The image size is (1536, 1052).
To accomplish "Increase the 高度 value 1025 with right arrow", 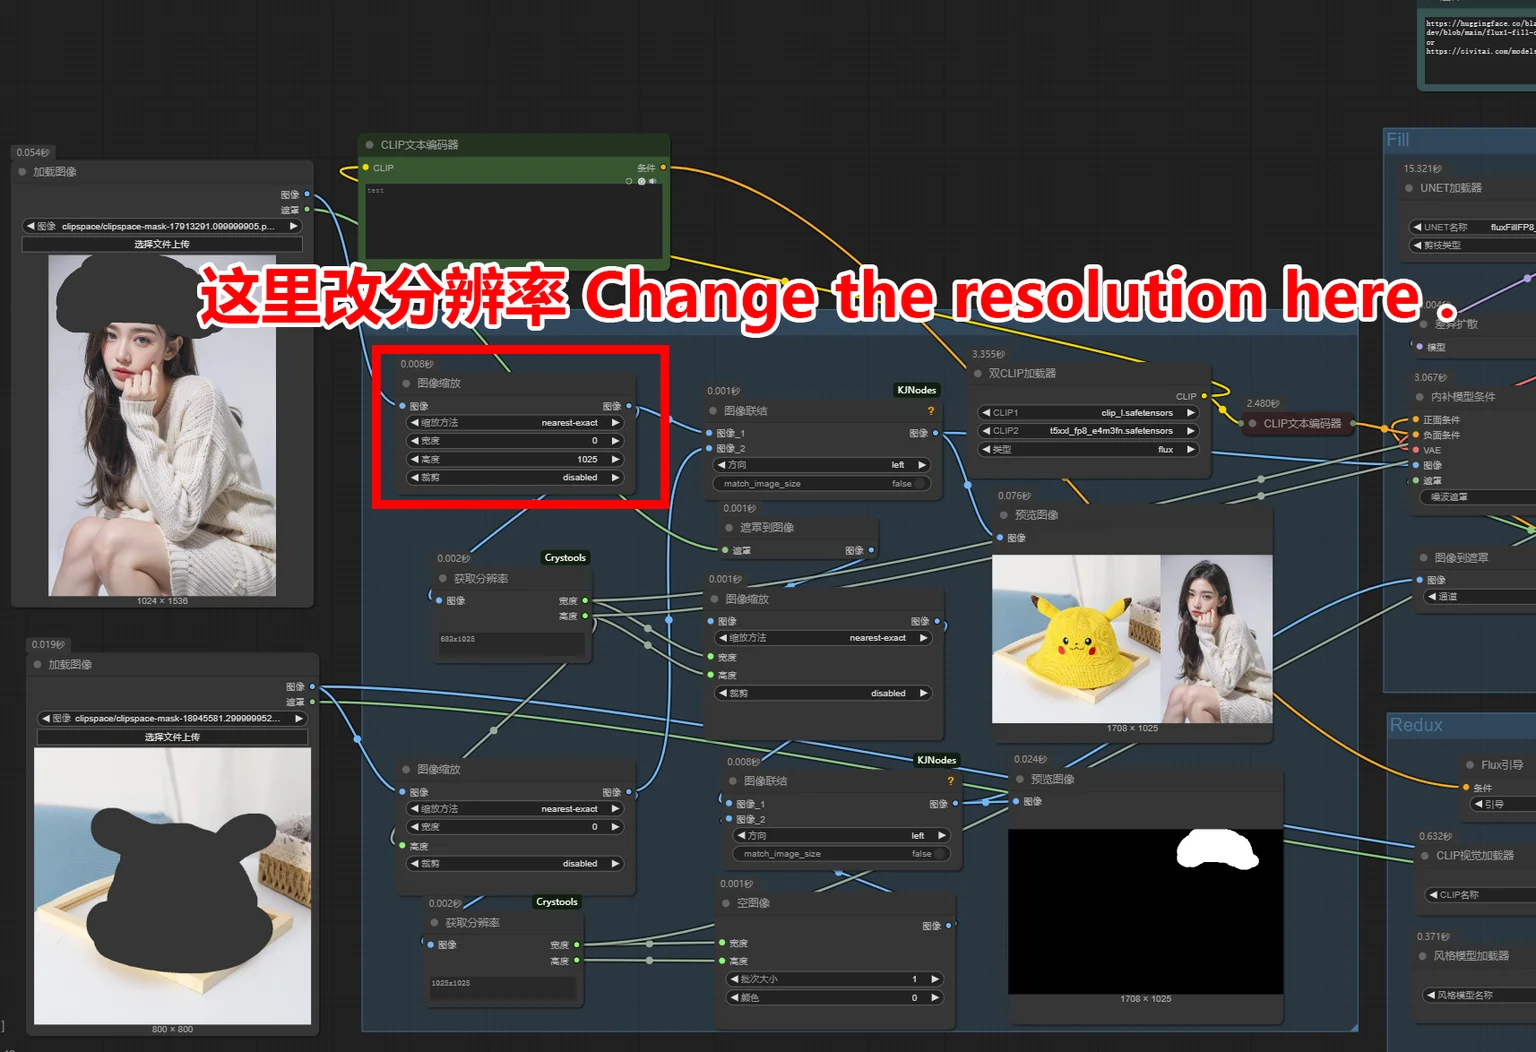I will pyautogui.click(x=615, y=459).
